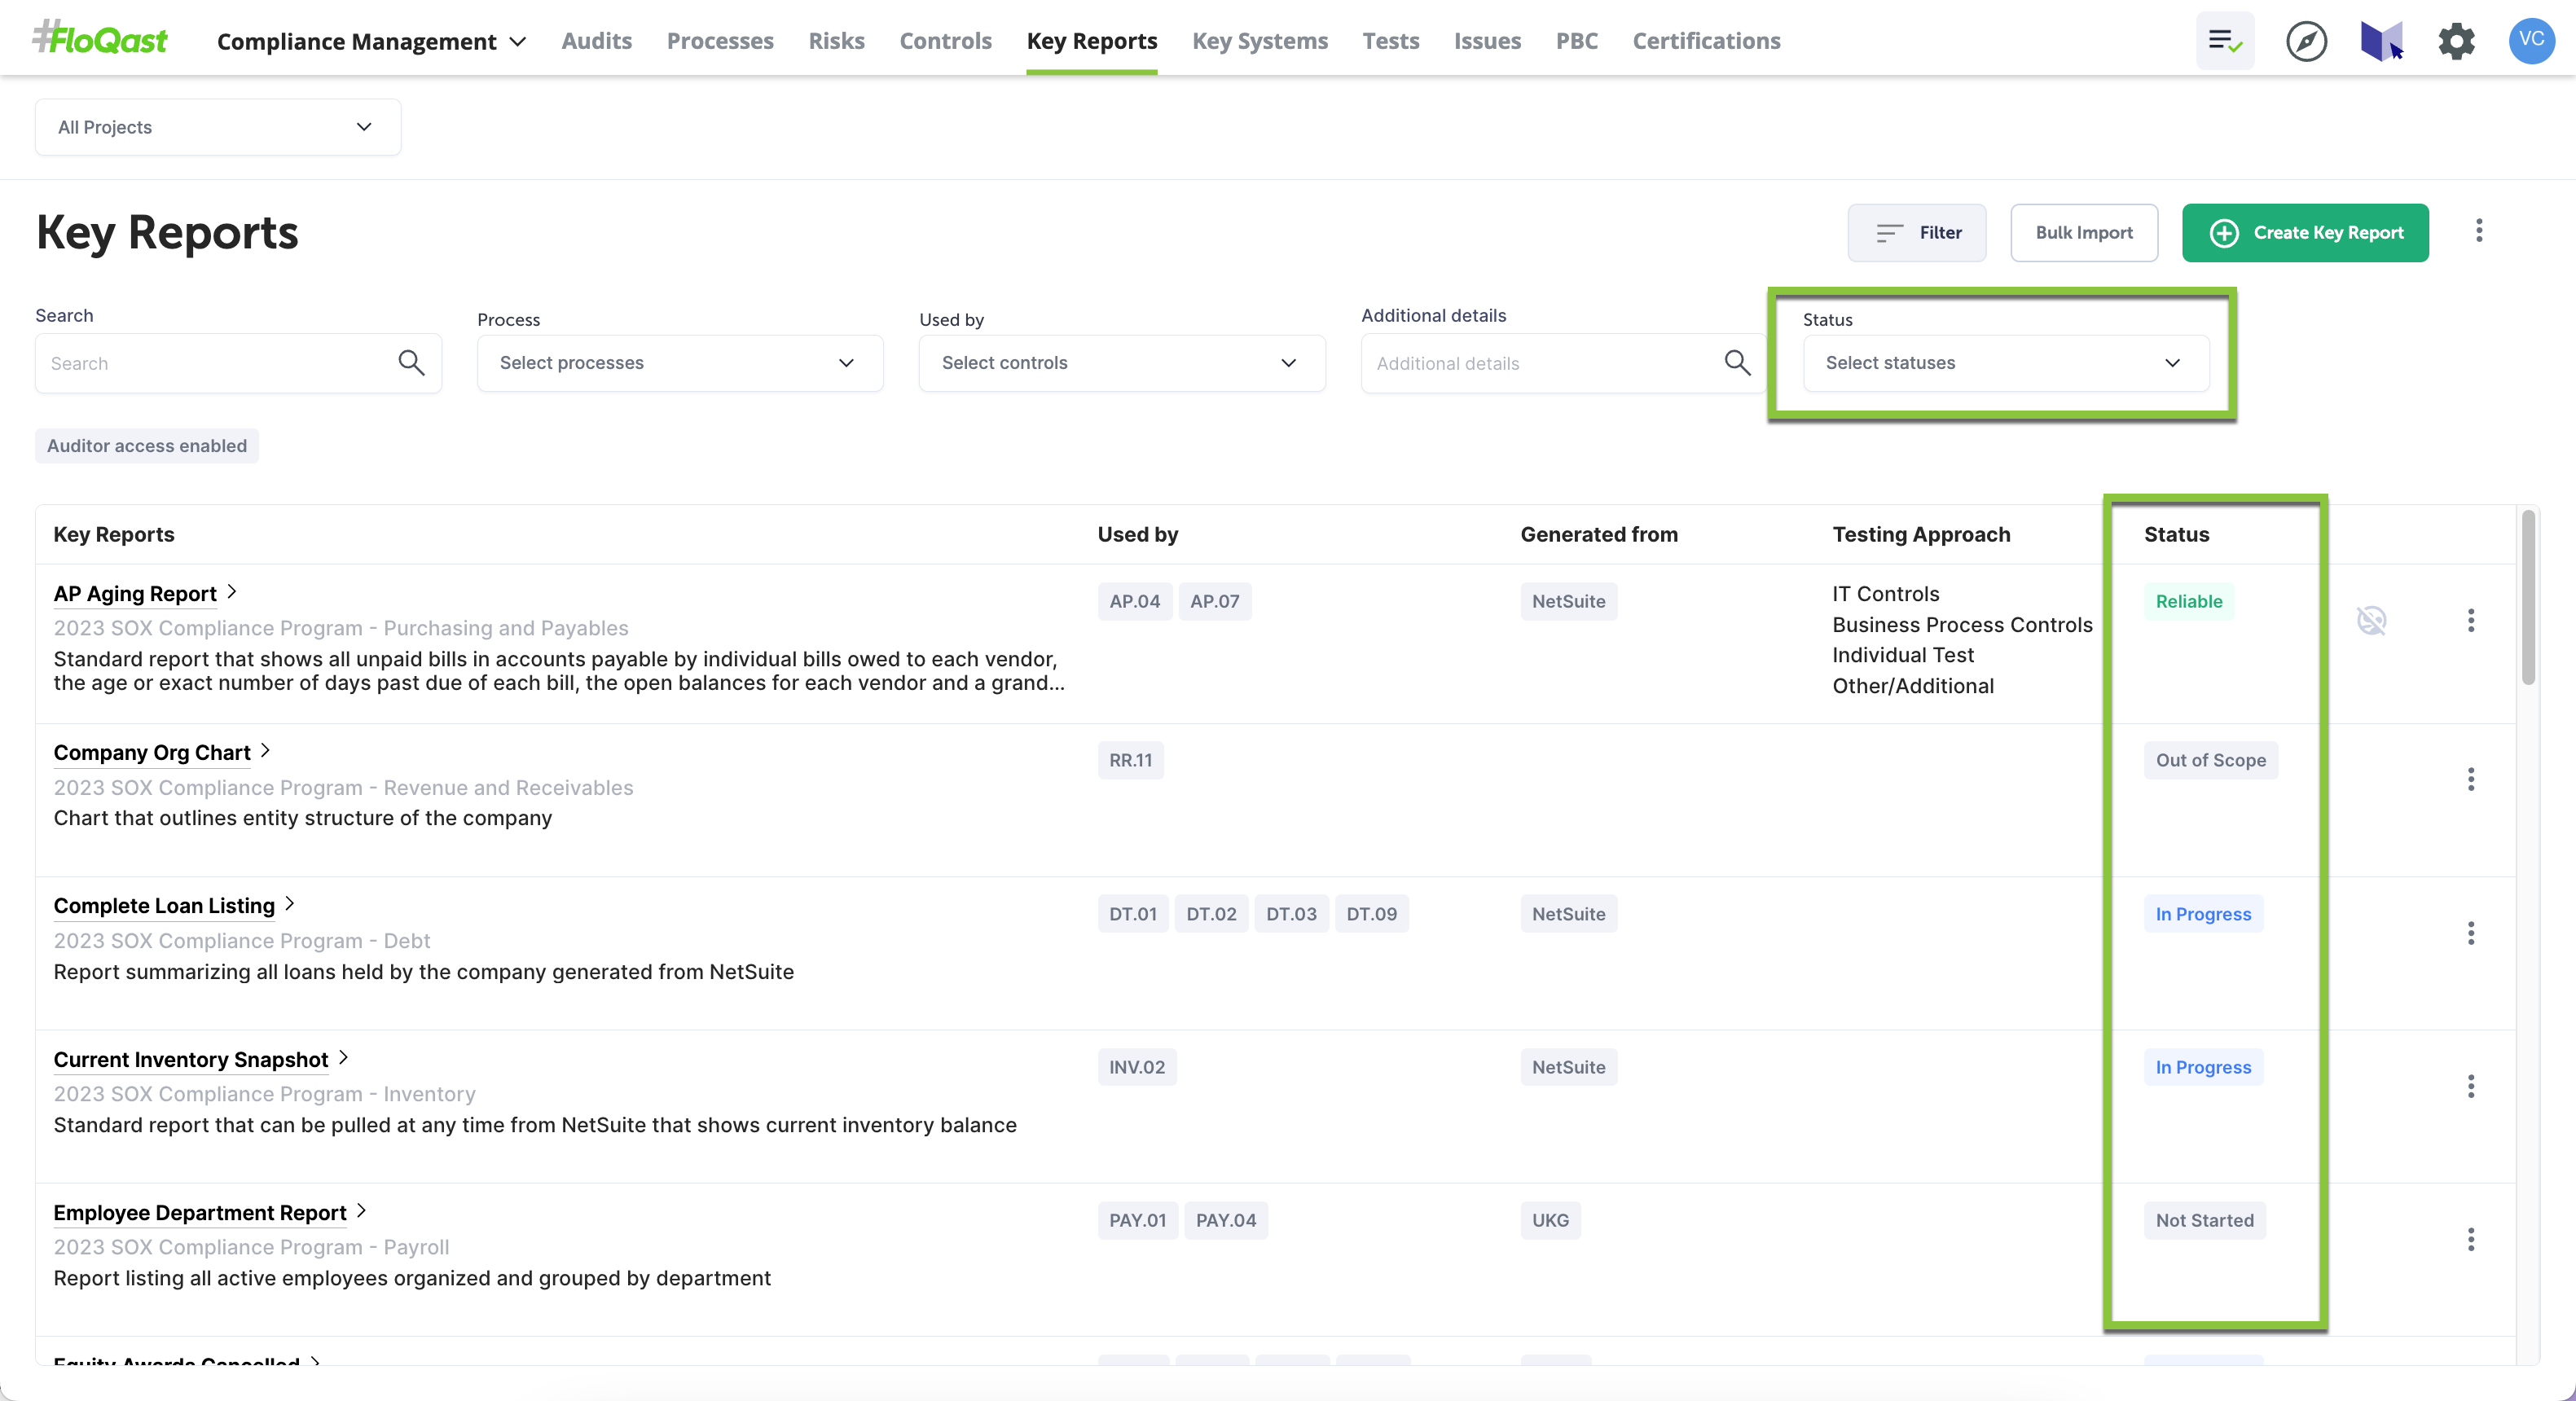Open the book guide icon with cursor
The height and width of the screenshot is (1401, 2576).
pyautogui.click(x=2382, y=41)
